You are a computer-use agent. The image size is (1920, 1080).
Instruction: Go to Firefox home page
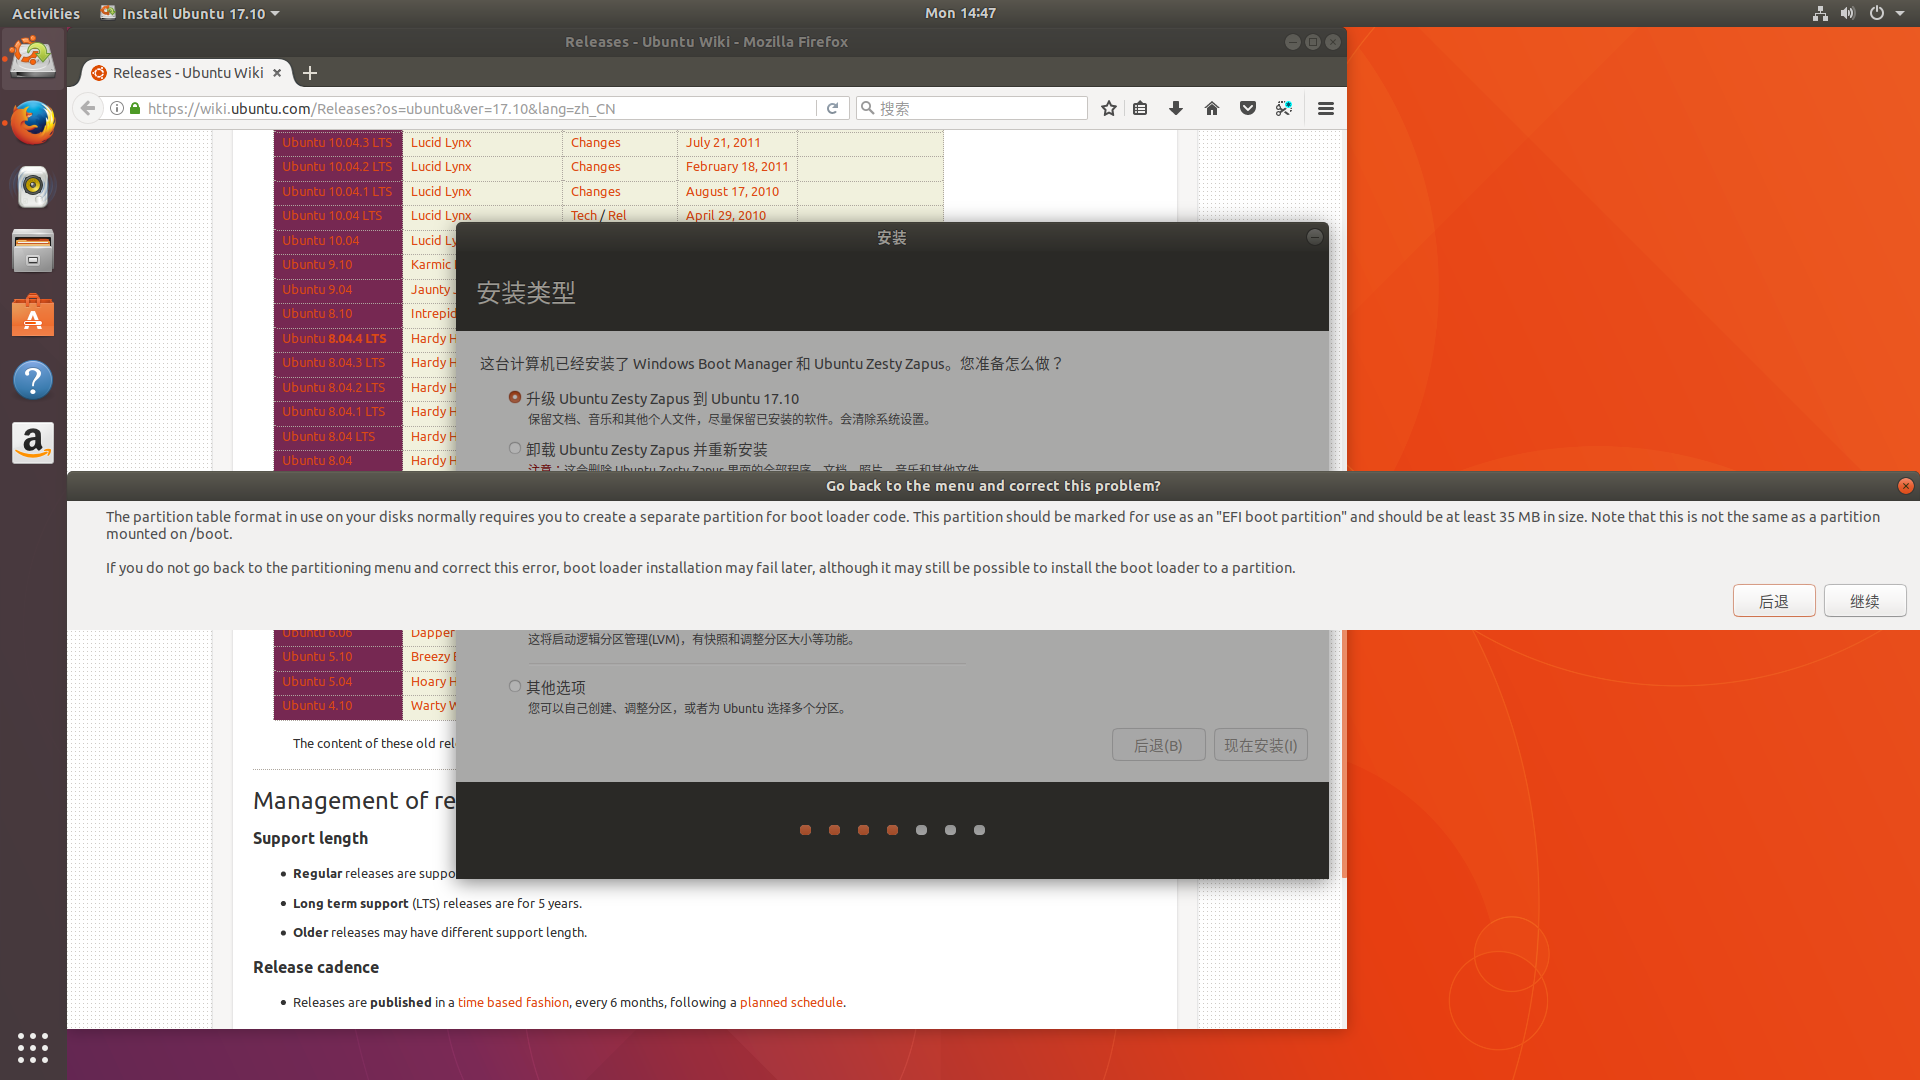point(1212,108)
